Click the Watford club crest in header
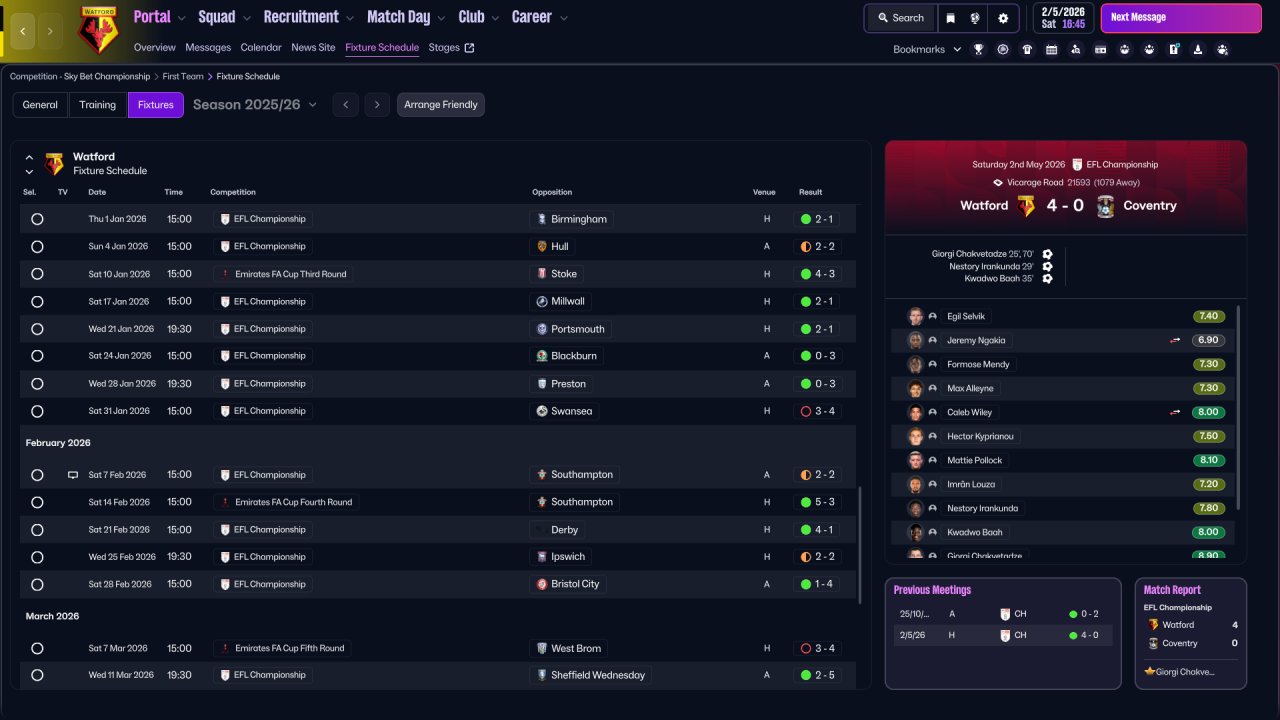 tap(98, 30)
